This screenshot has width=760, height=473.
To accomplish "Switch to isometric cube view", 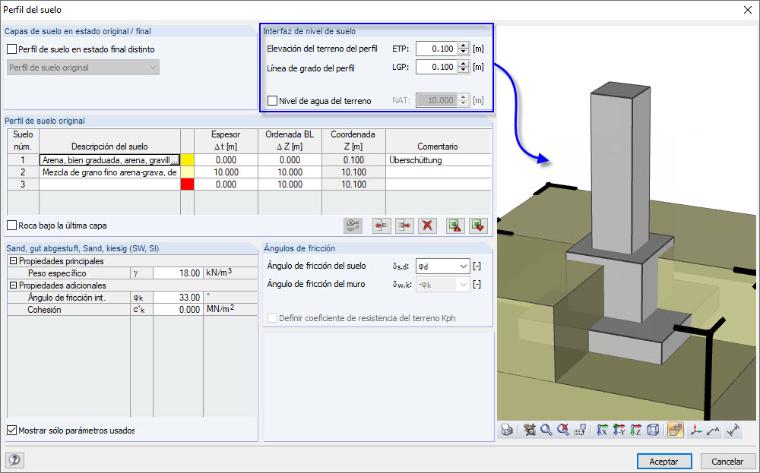I will point(653,430).
